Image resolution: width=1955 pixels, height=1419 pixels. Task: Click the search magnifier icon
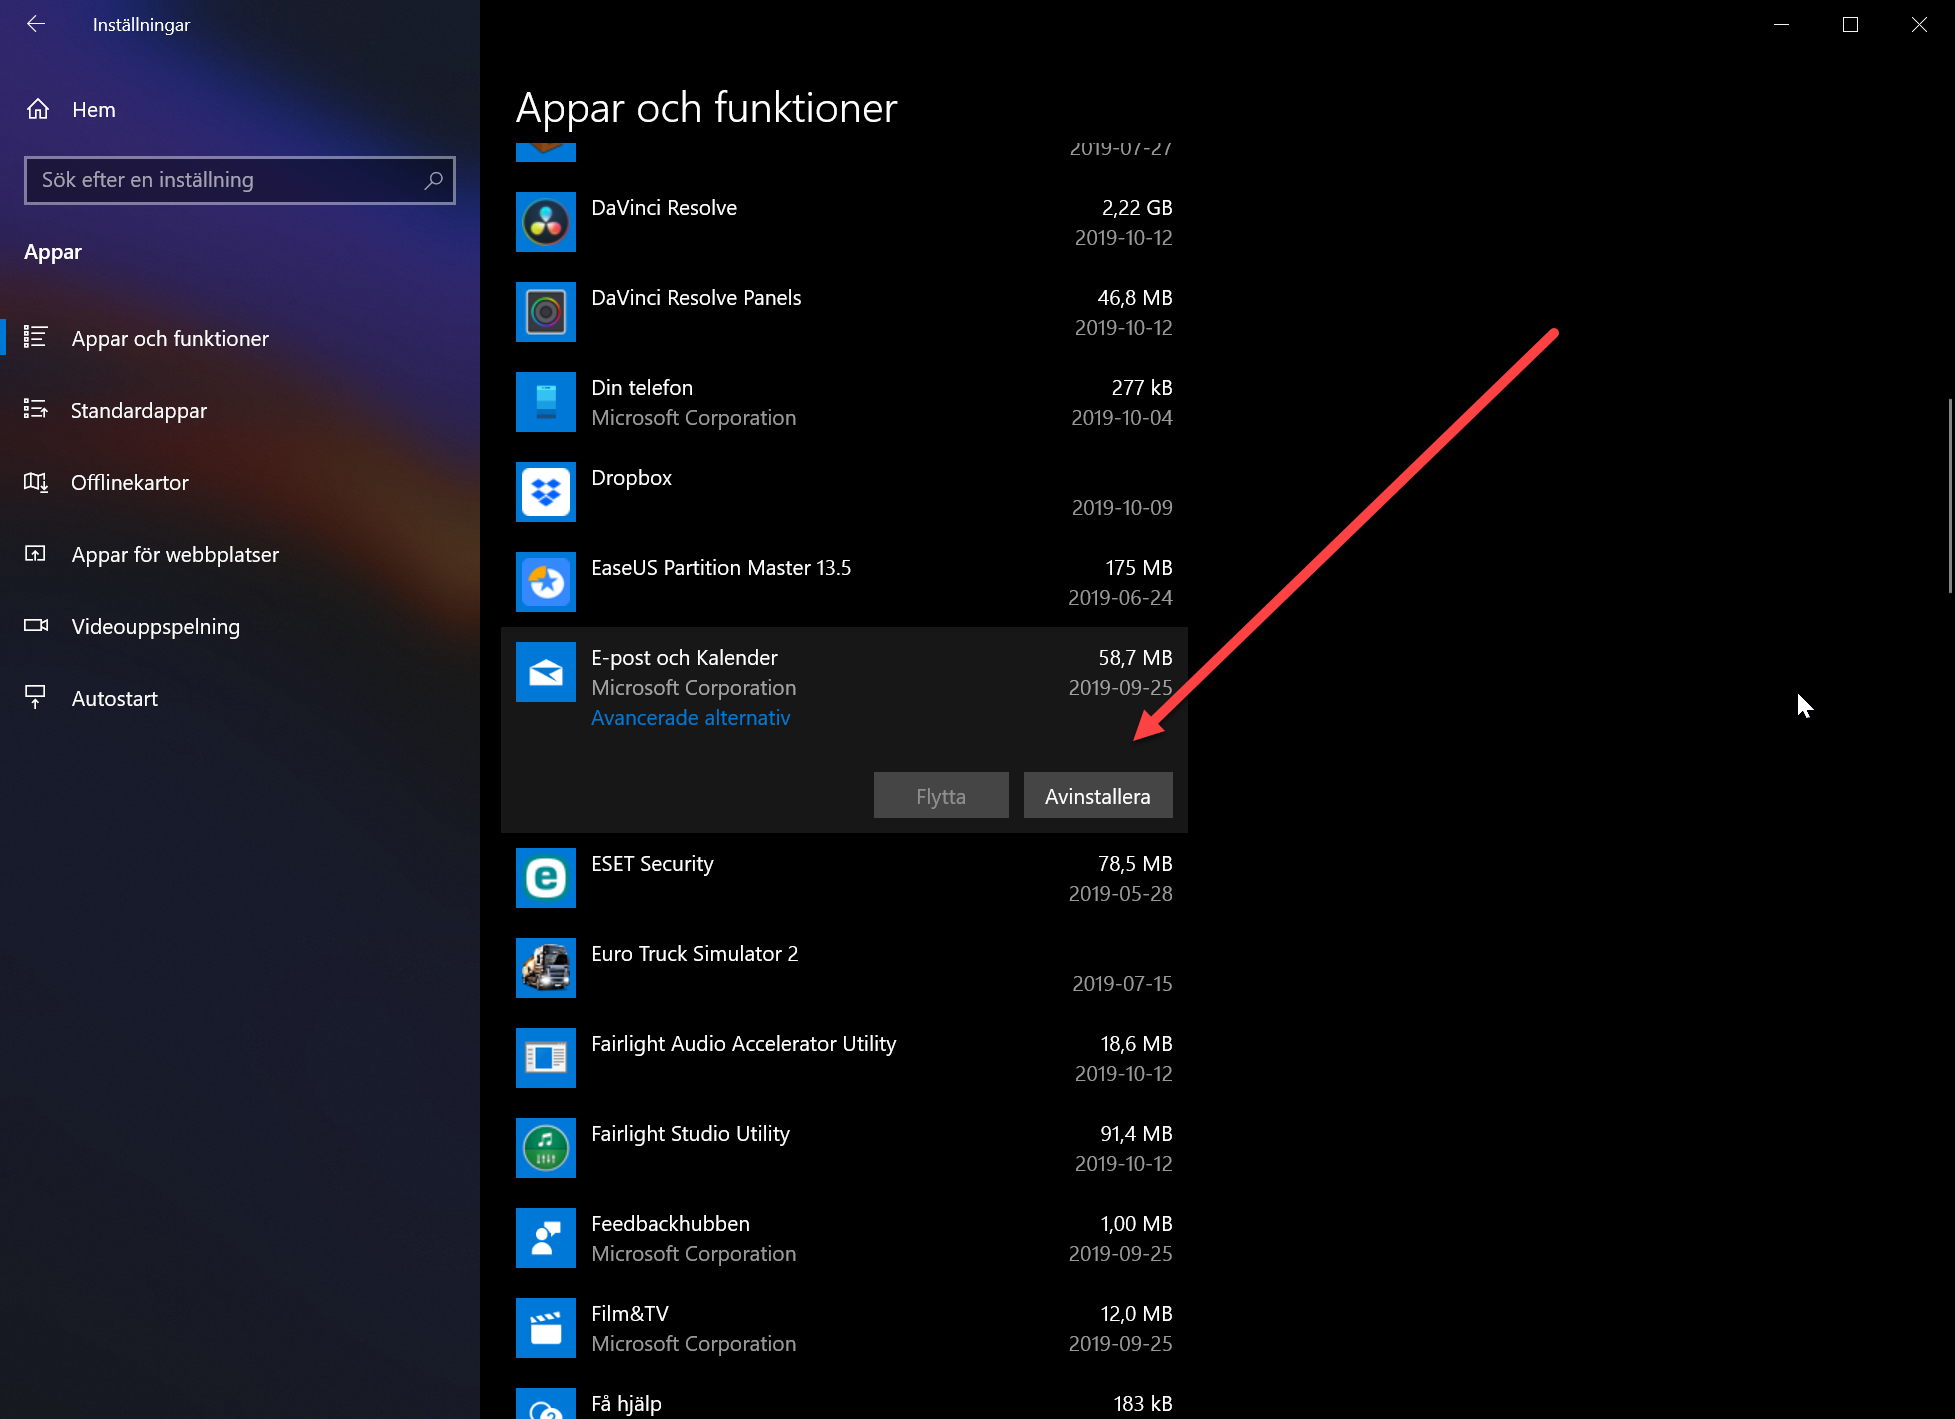click(x=433, y=180)
